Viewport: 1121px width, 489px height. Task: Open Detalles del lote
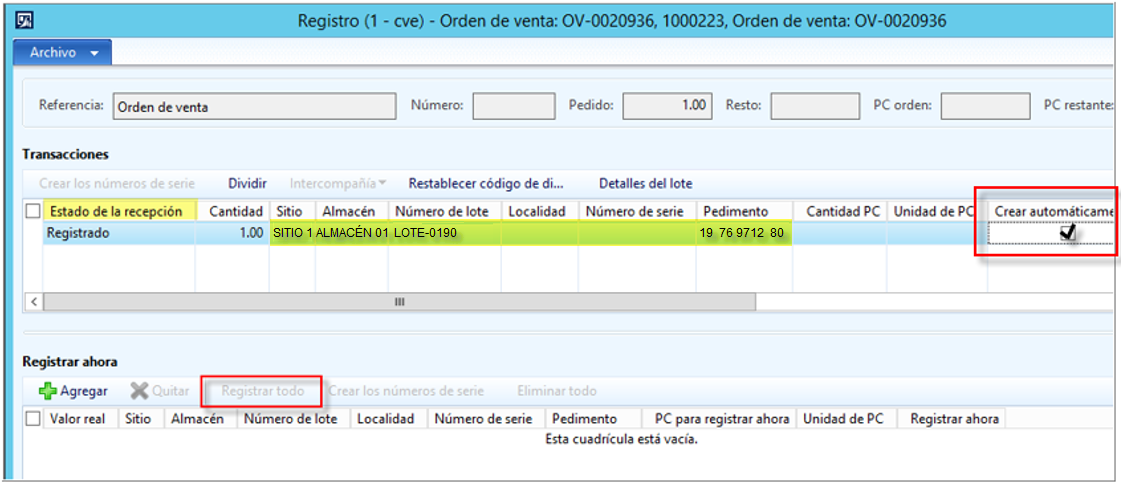tap(646, 184)
